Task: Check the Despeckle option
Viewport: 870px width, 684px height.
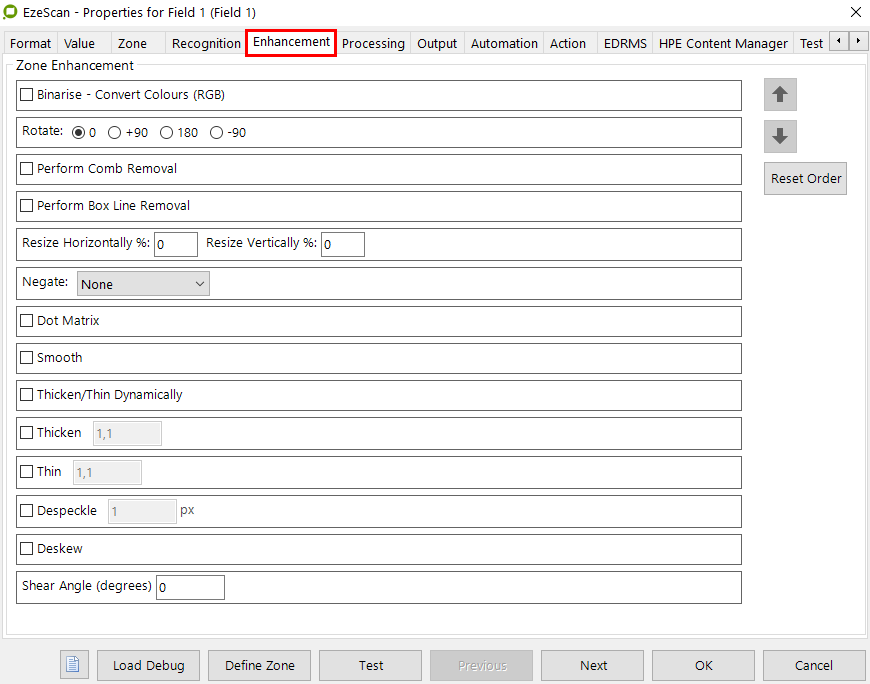Action: [x=27, y=511]
